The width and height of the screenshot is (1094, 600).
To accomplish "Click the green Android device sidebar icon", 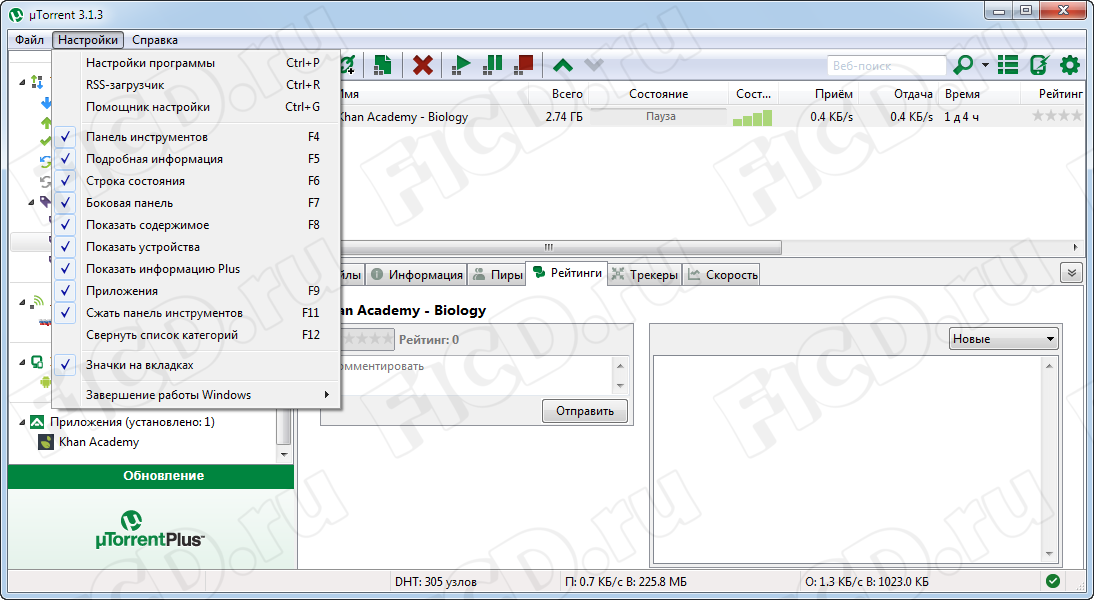I will pos(46,382).
